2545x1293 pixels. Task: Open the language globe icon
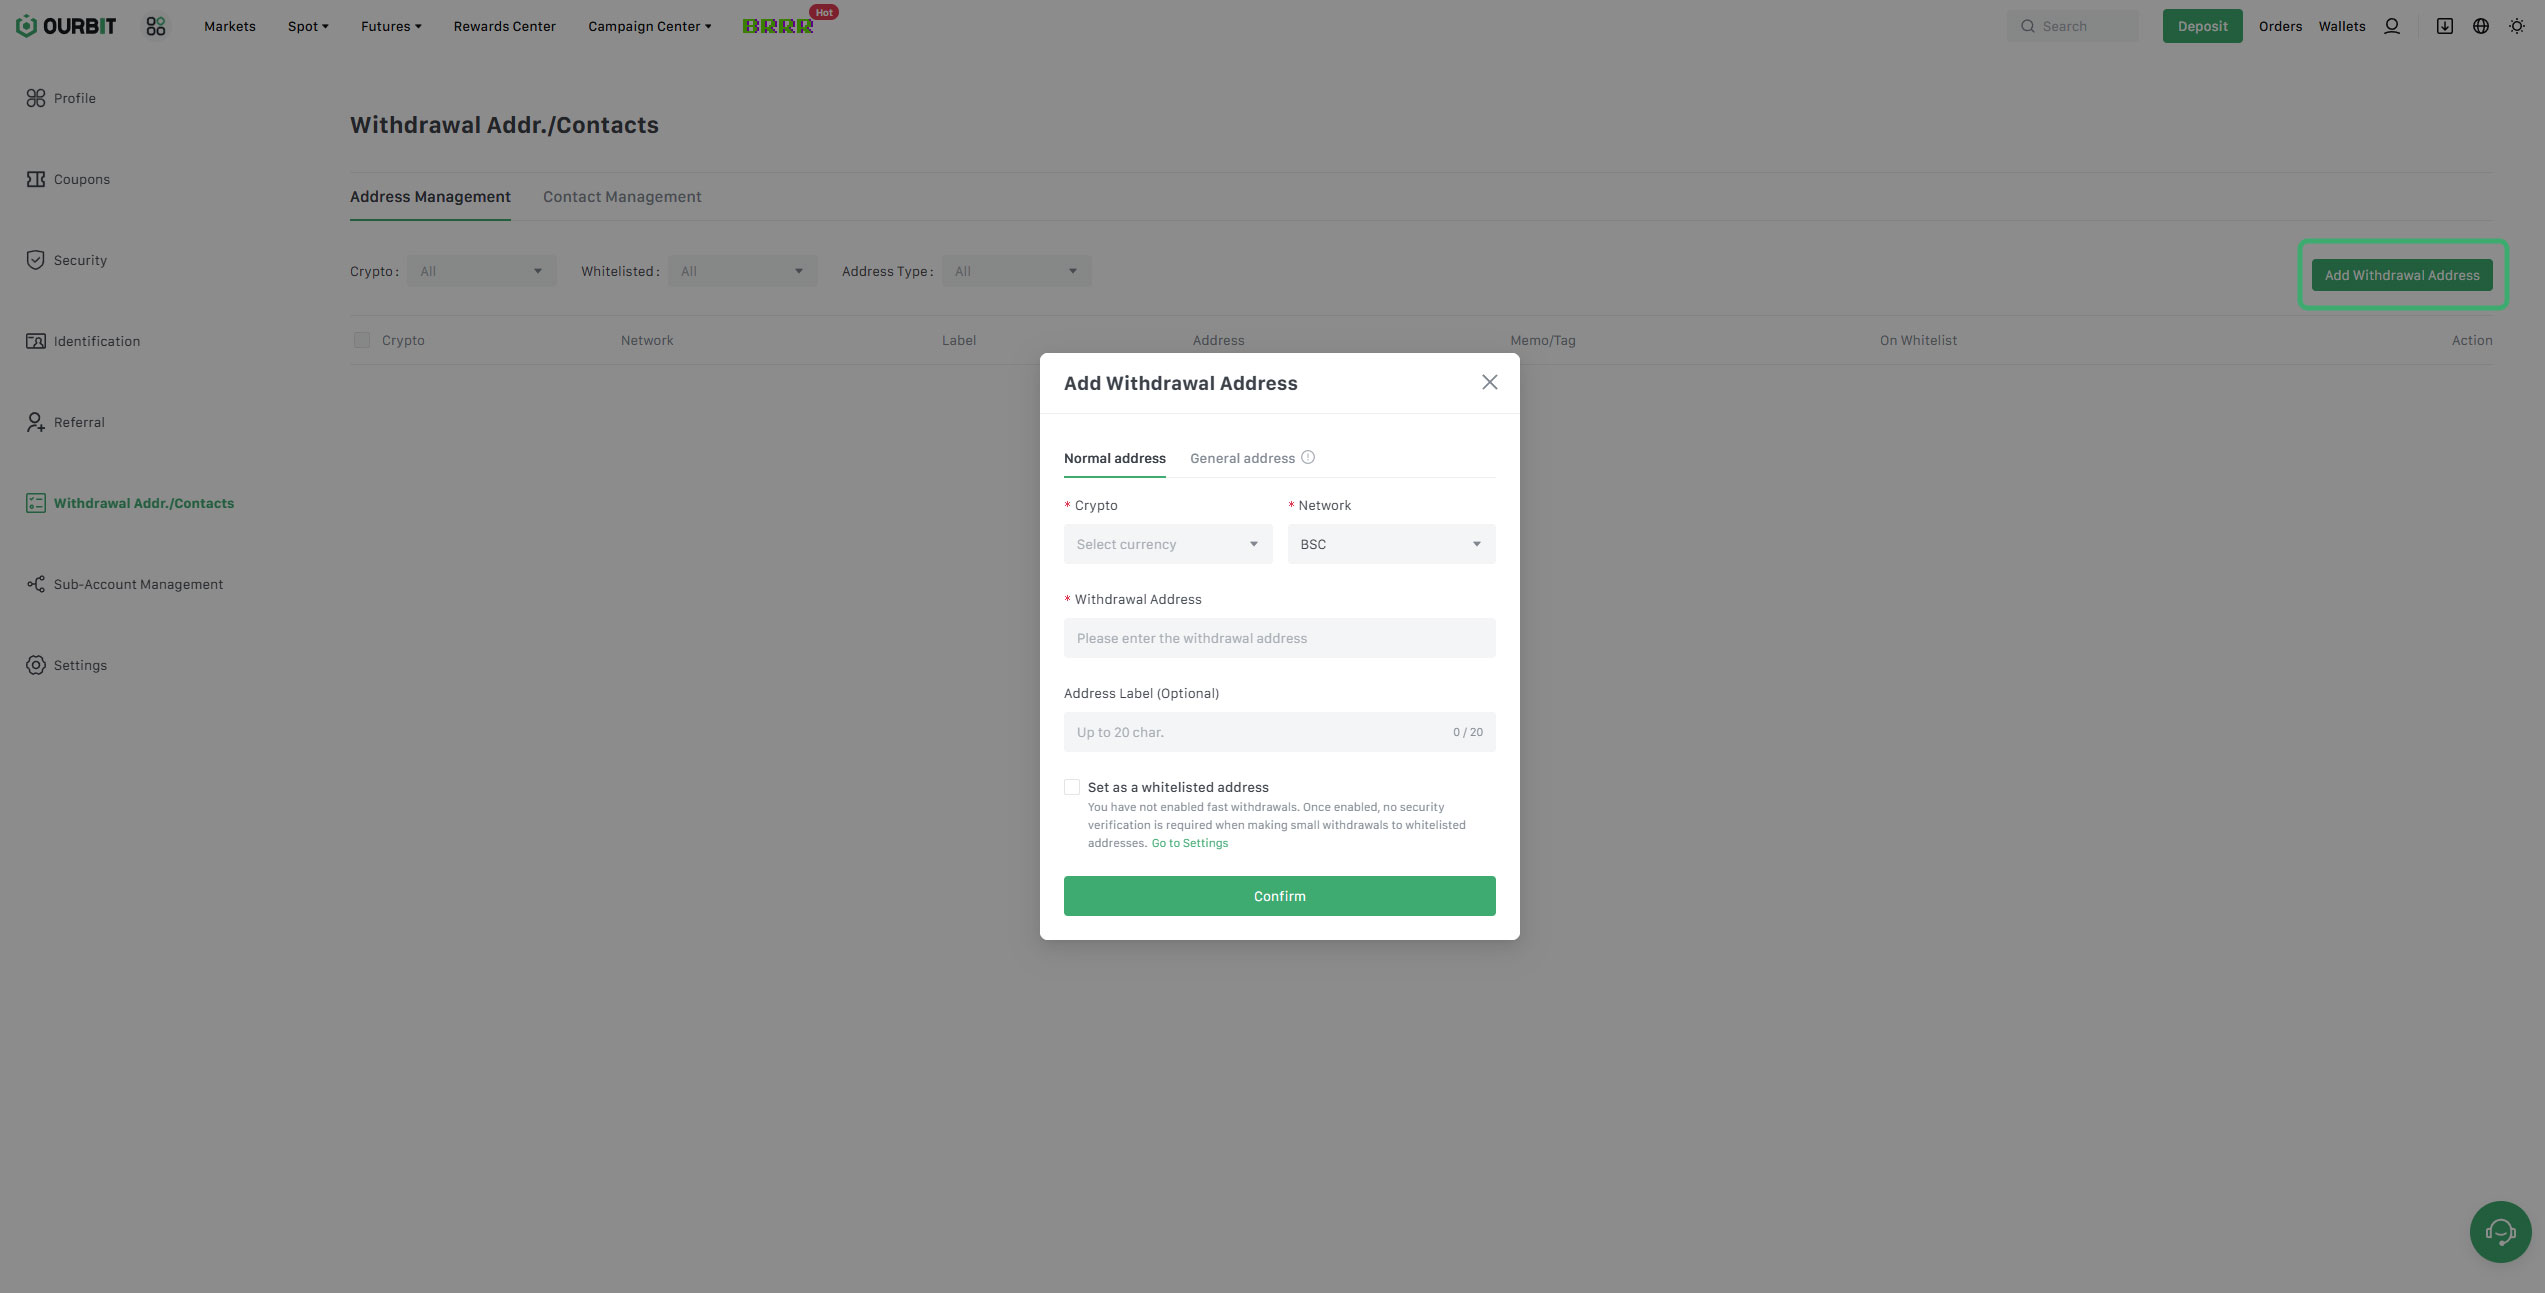pyautogui.click(x=2481, y=26)
